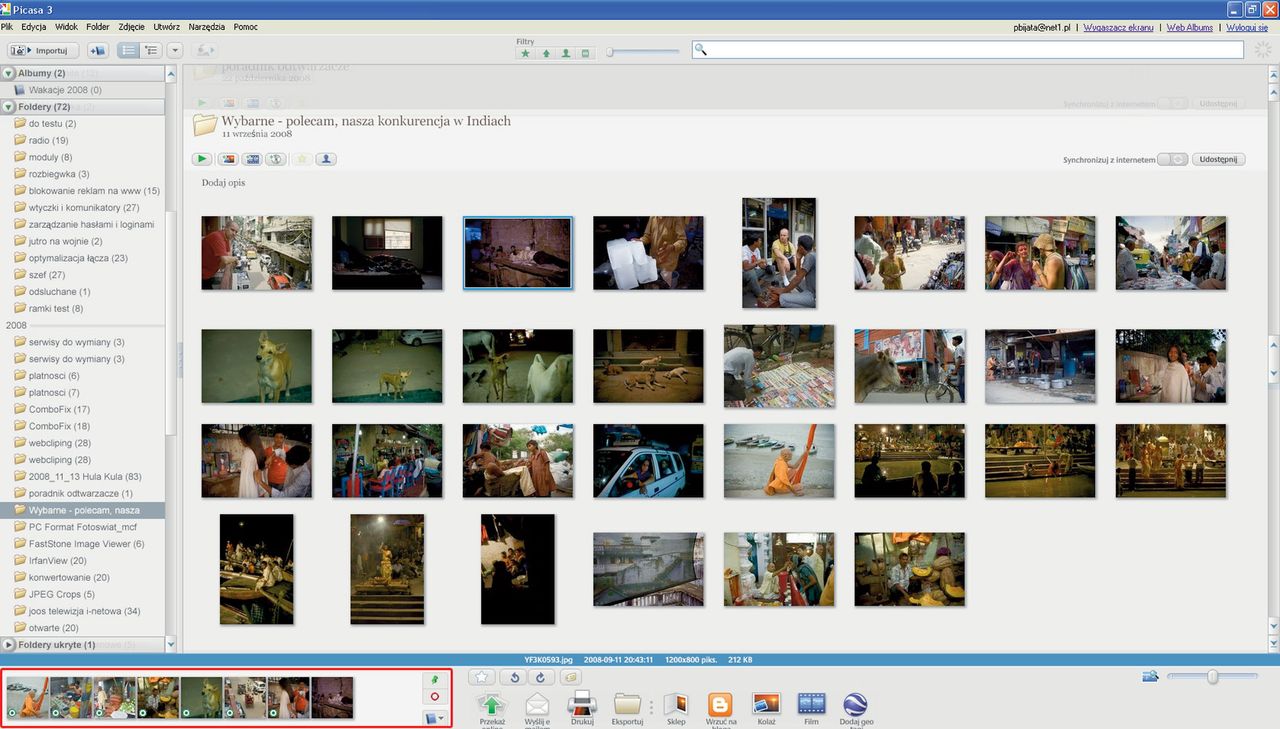Screen dimensions: 1280x729
Task: Toggle star on selected photo
Action: pos(481,678)
